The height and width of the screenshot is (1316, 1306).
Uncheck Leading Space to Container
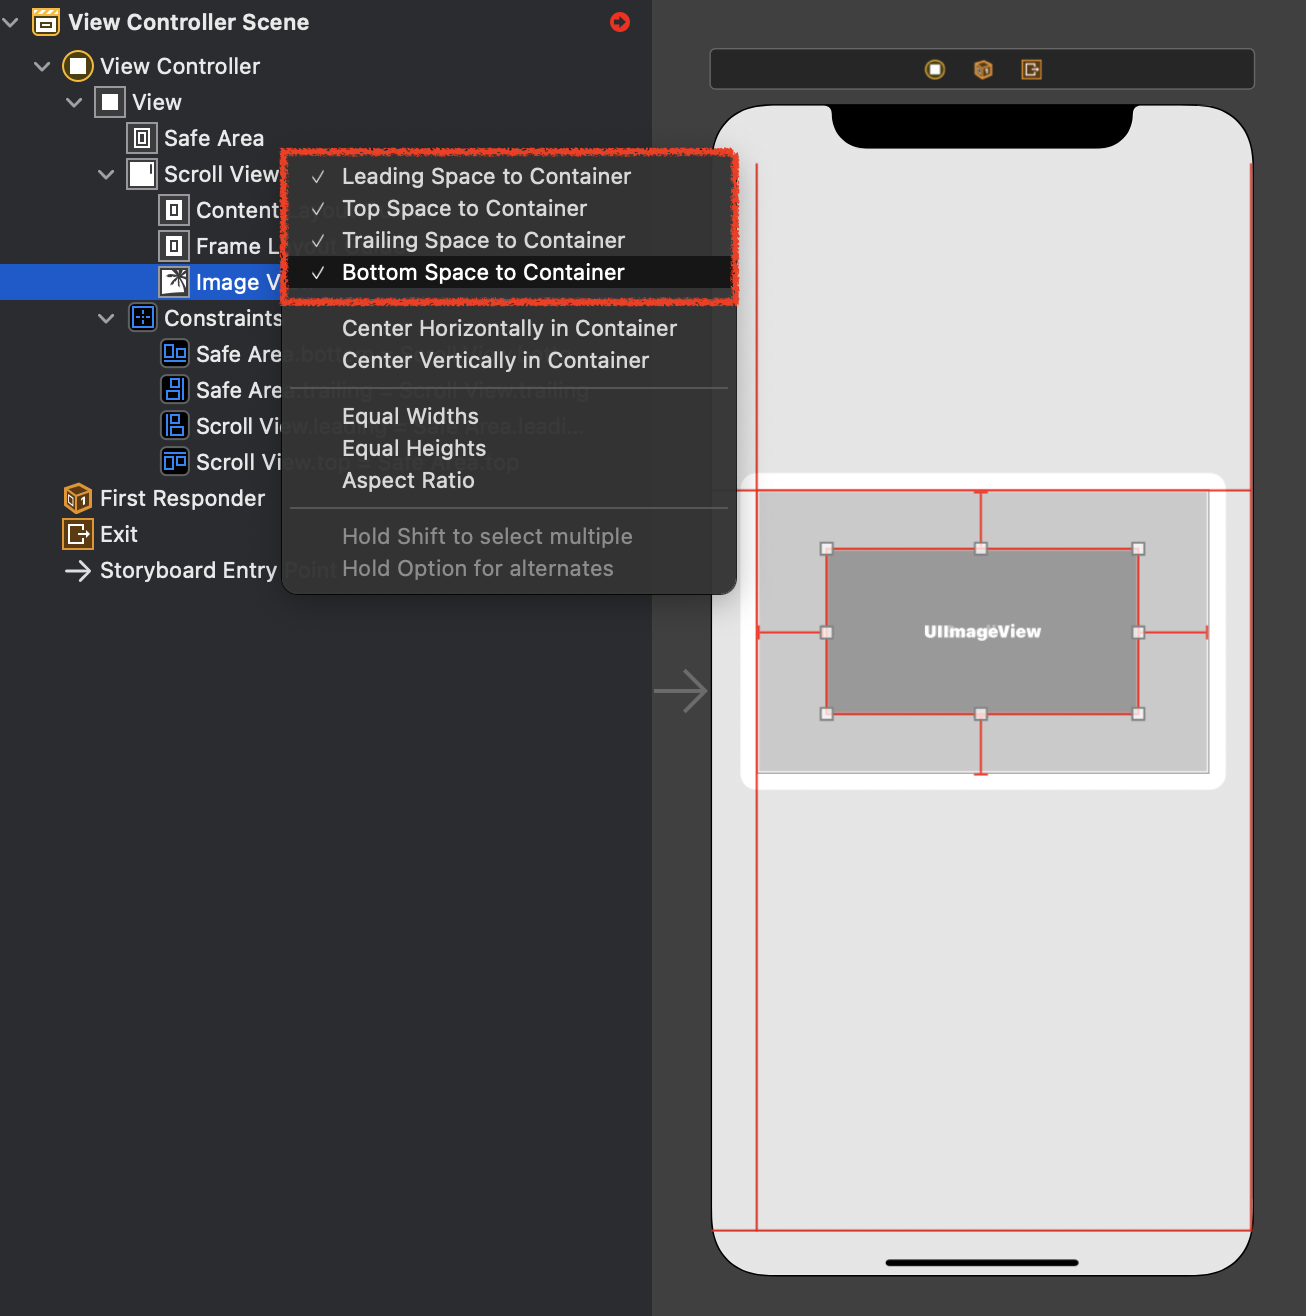[510, 176]
